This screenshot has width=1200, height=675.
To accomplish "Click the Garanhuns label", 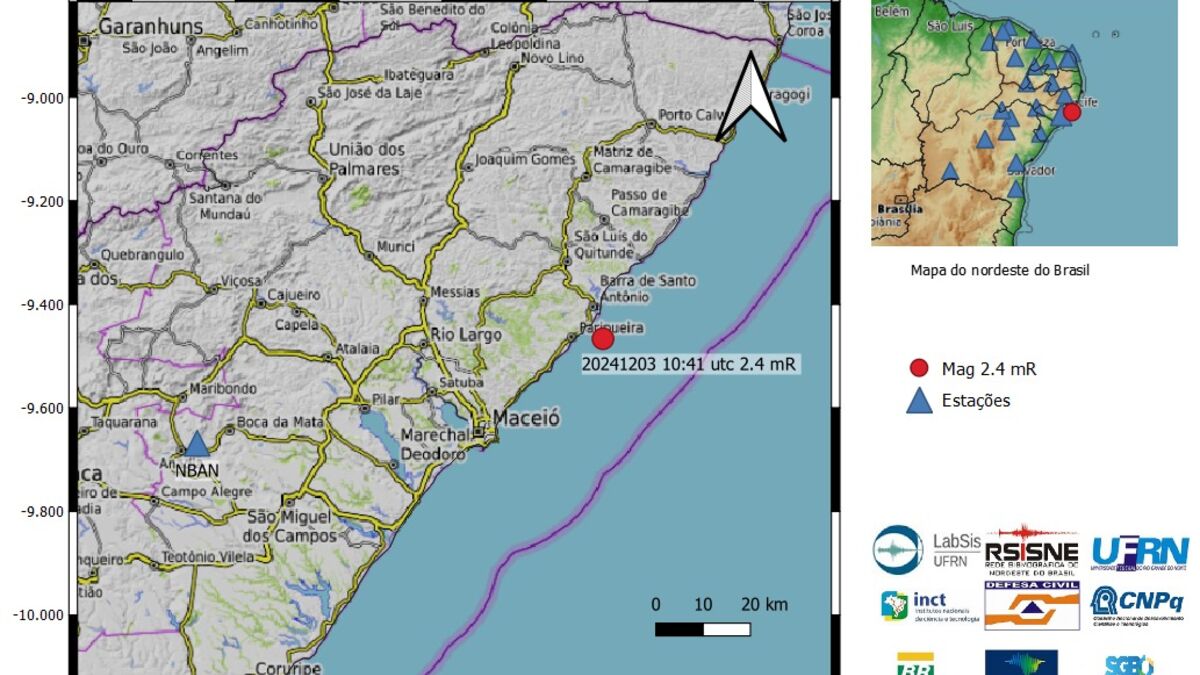I will click(152, 25).
